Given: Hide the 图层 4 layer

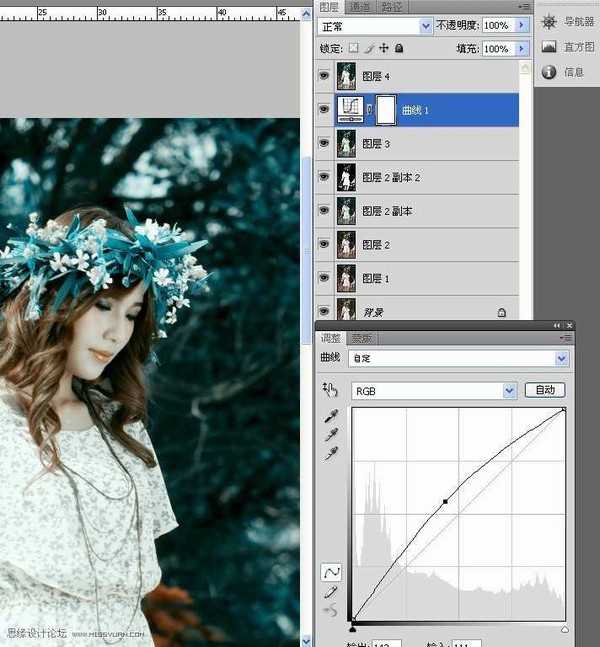Looking at the screenshot, I should (324, 76).
